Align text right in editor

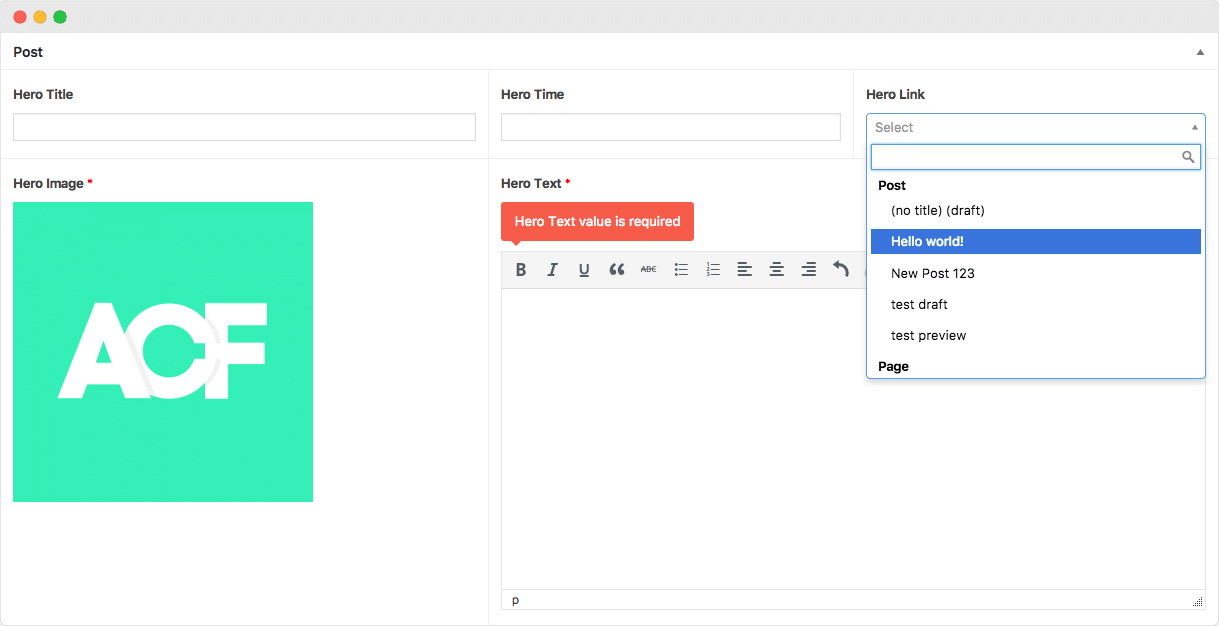(x=809, y=269)
